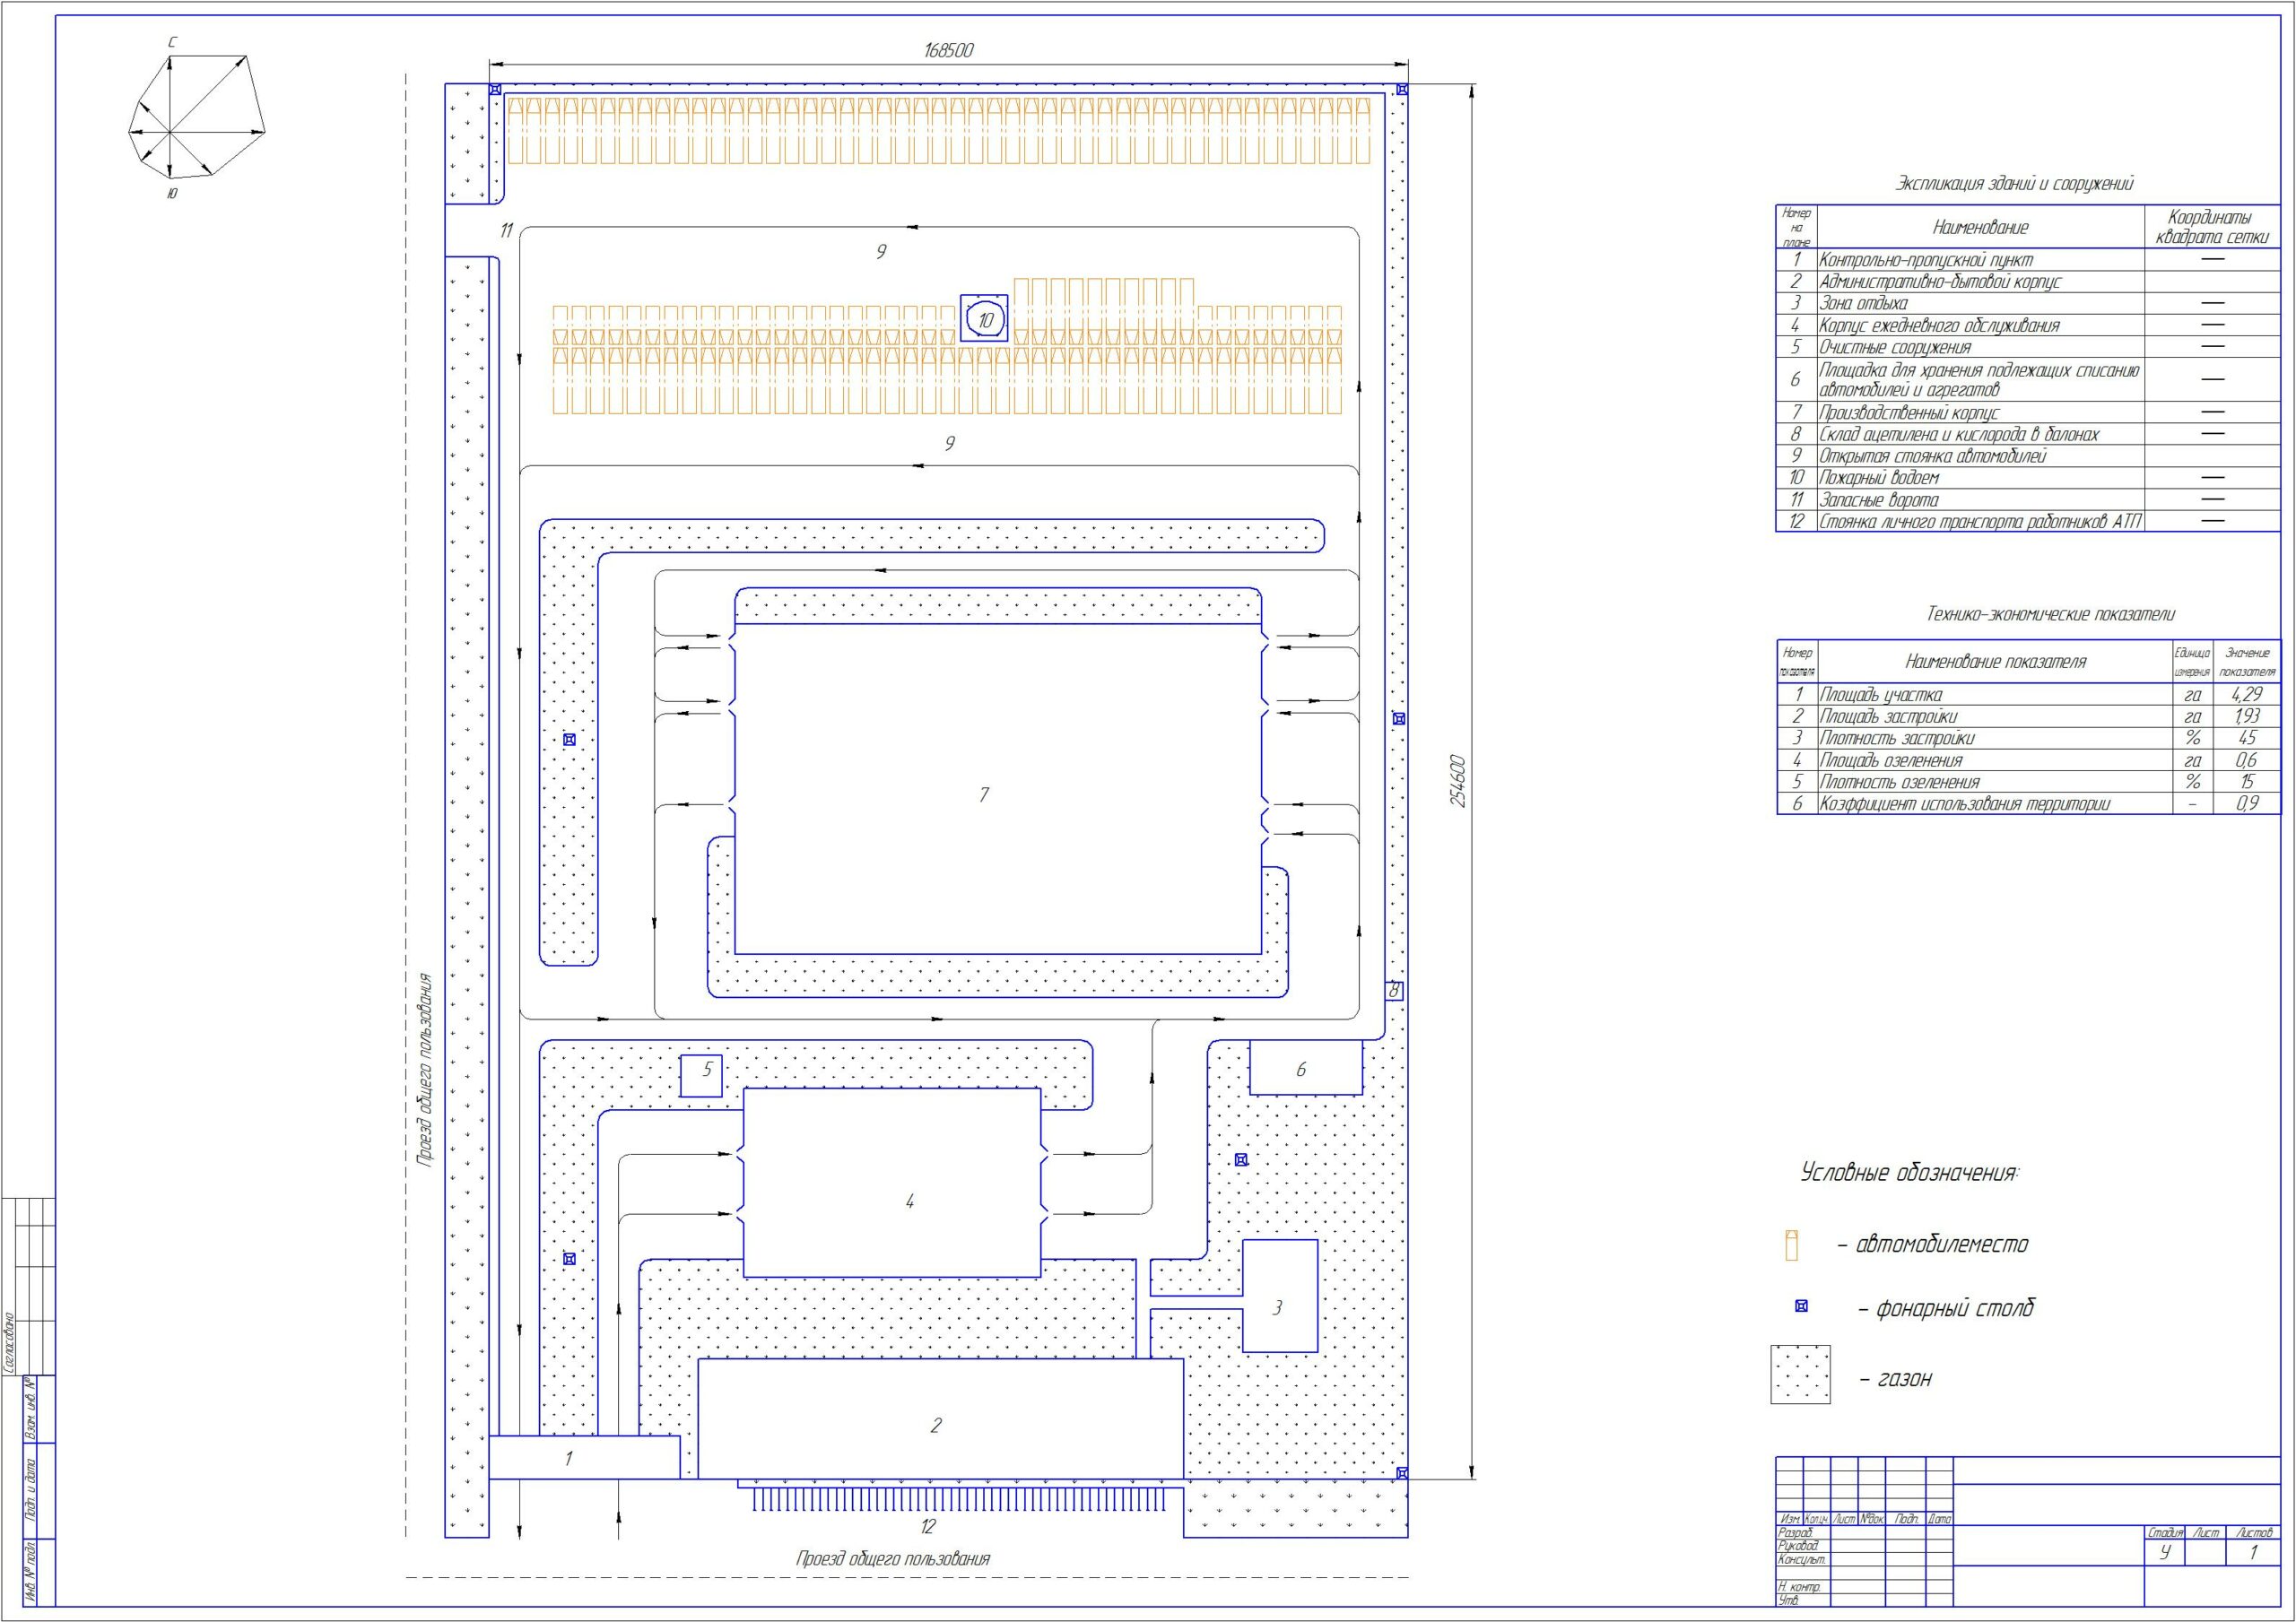2296x1622 pixels.
Task: Select small warehouse box 8 on plan
Action: pyautogui.click(x=1394, y=991)
